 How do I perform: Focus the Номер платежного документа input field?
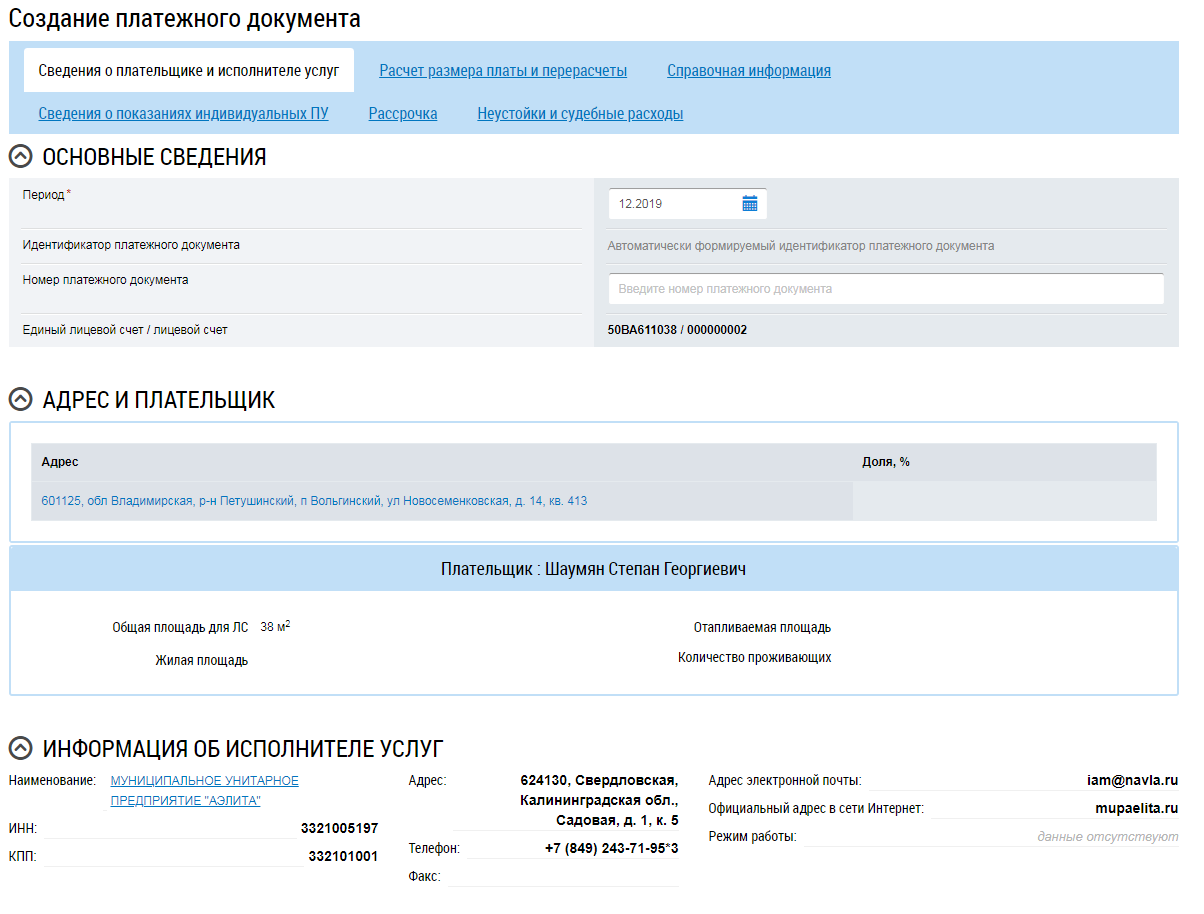coord(885,289)
